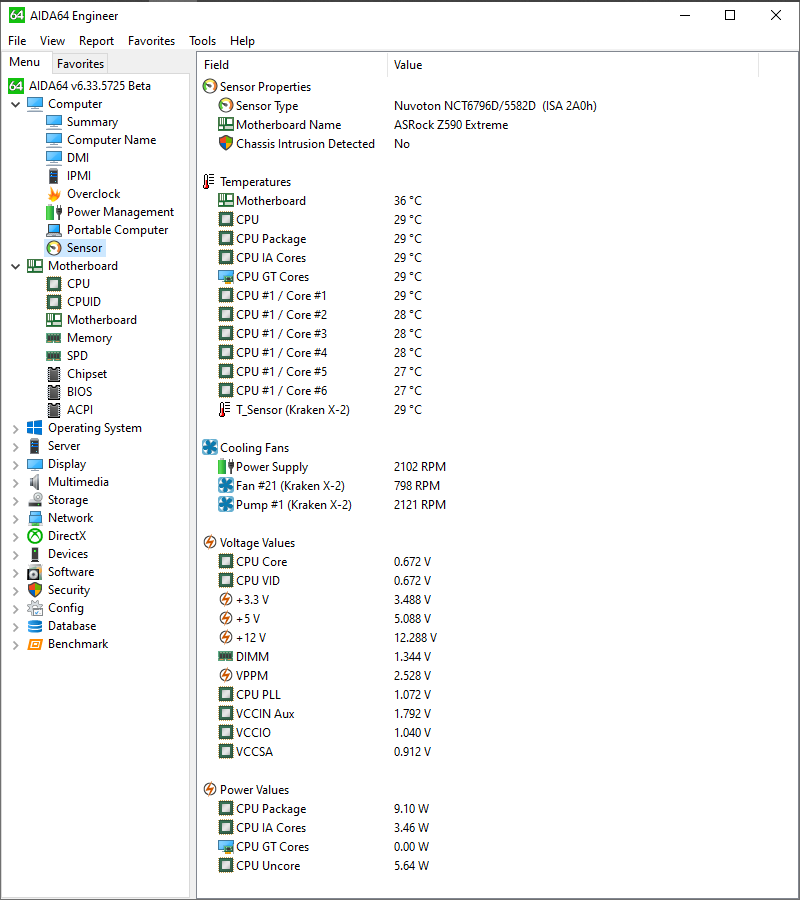Select the Menu tab
Viewport: 800px width, 900px height.
point(25,62)
